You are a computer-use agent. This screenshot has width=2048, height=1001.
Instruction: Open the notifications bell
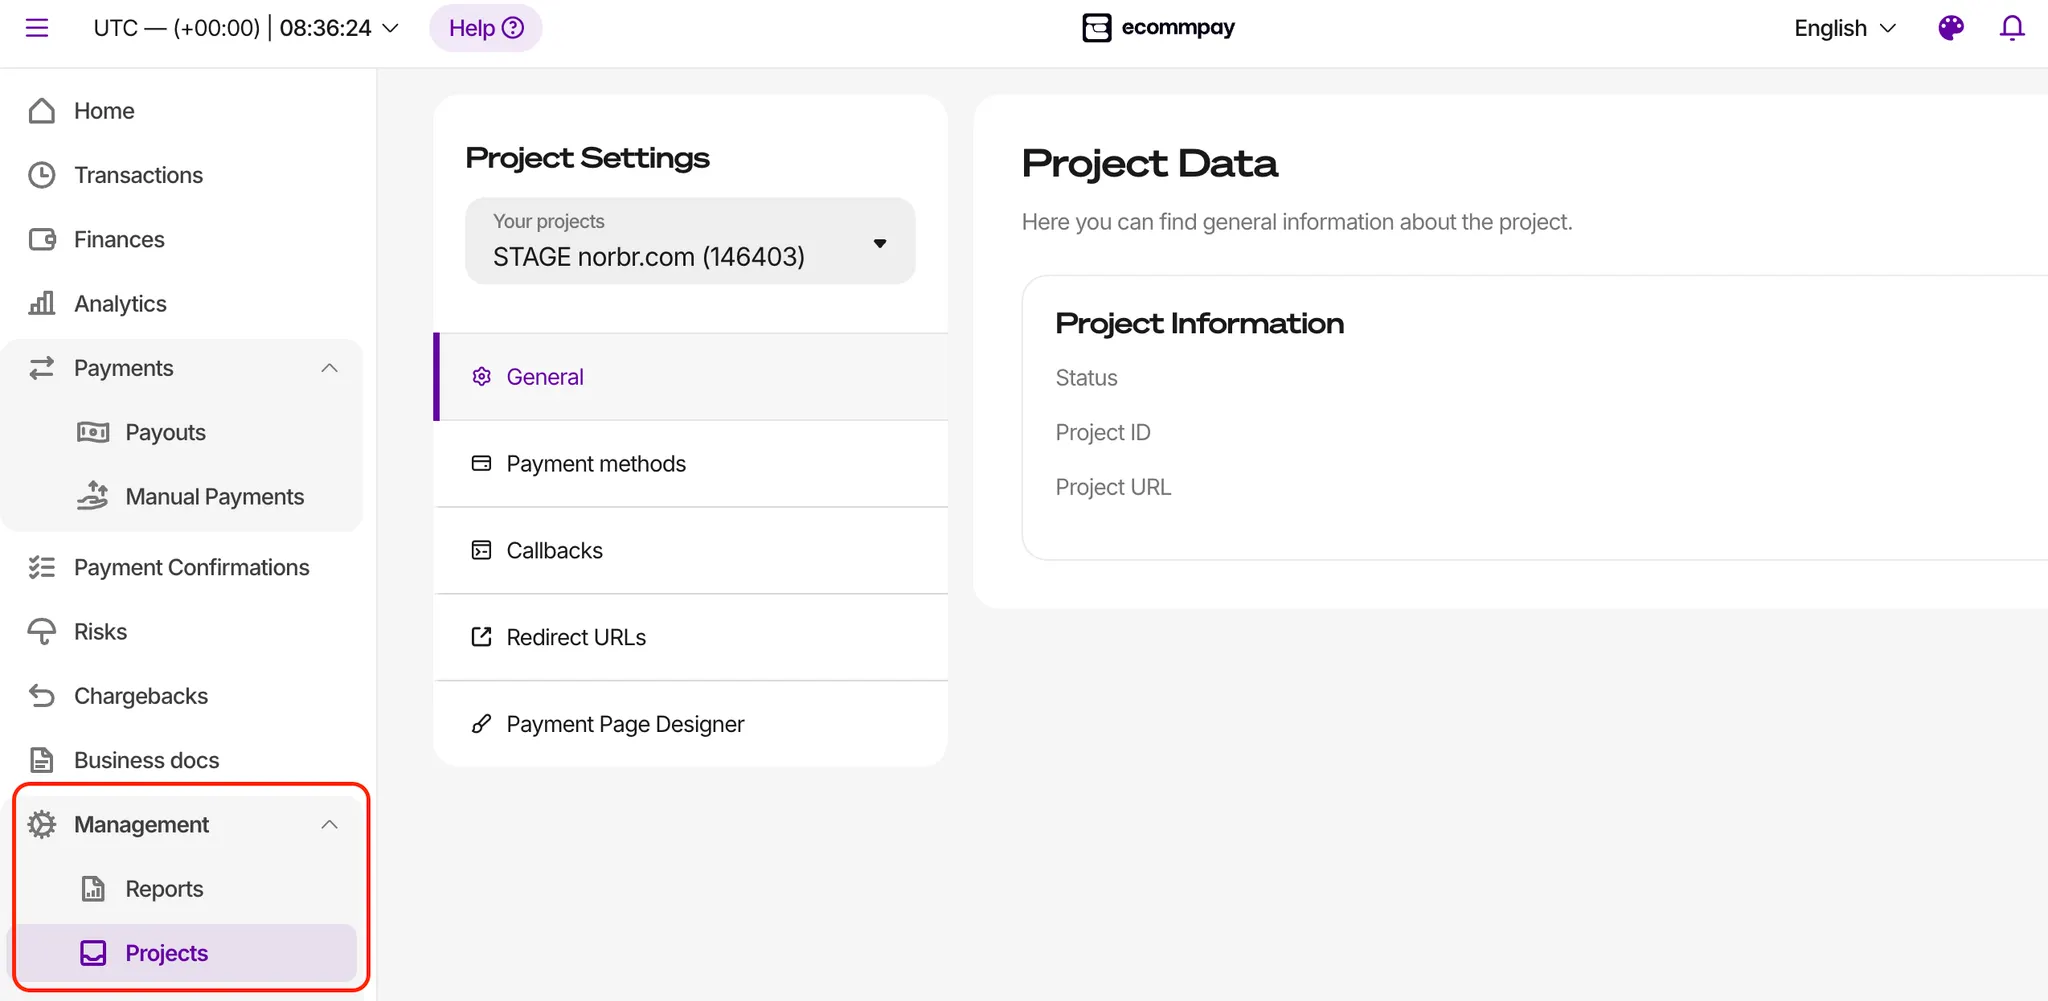(x=2012, y=28)
